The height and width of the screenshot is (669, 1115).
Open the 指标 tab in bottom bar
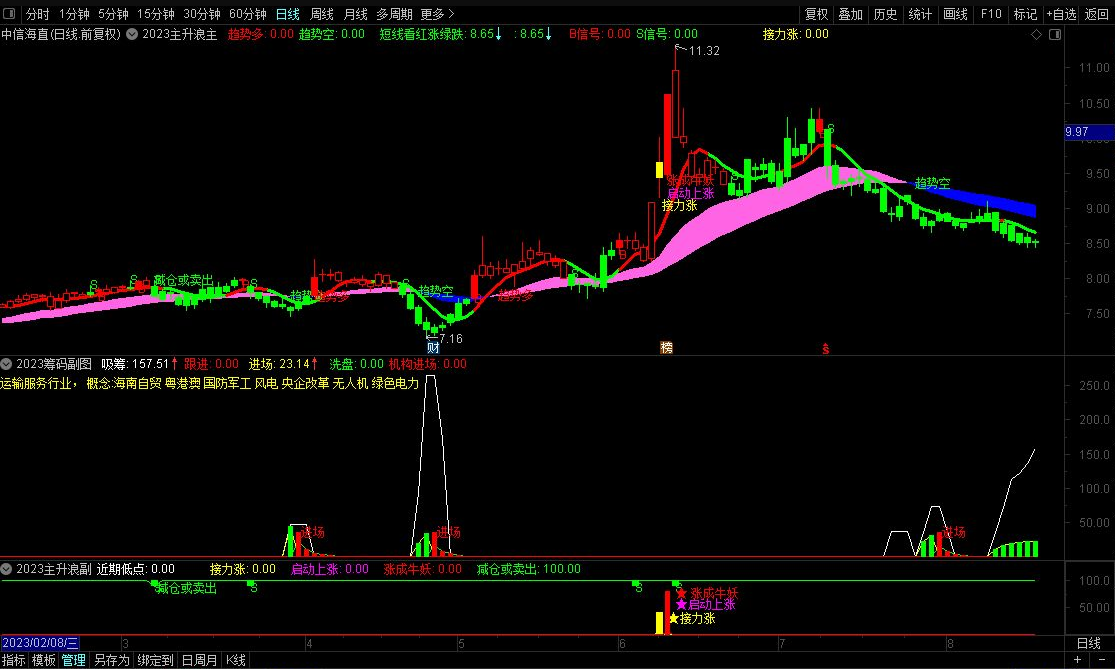(14, 660)
